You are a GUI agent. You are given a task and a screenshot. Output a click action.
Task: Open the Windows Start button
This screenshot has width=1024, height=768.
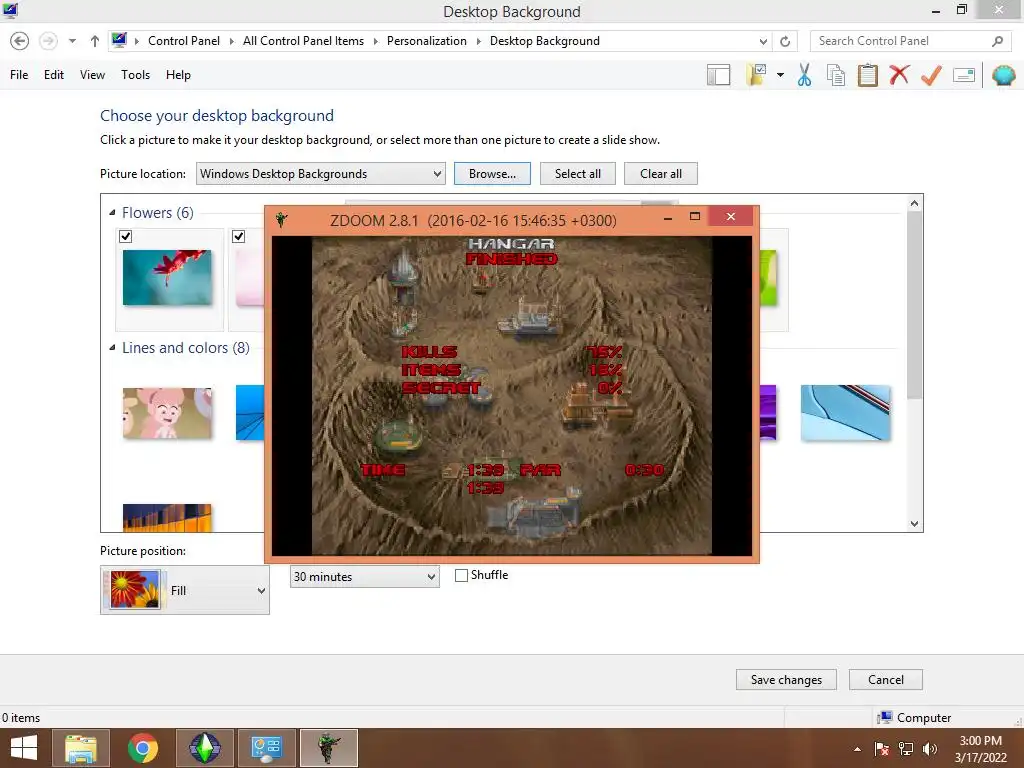pyautogui.click(x=24, y=748)
